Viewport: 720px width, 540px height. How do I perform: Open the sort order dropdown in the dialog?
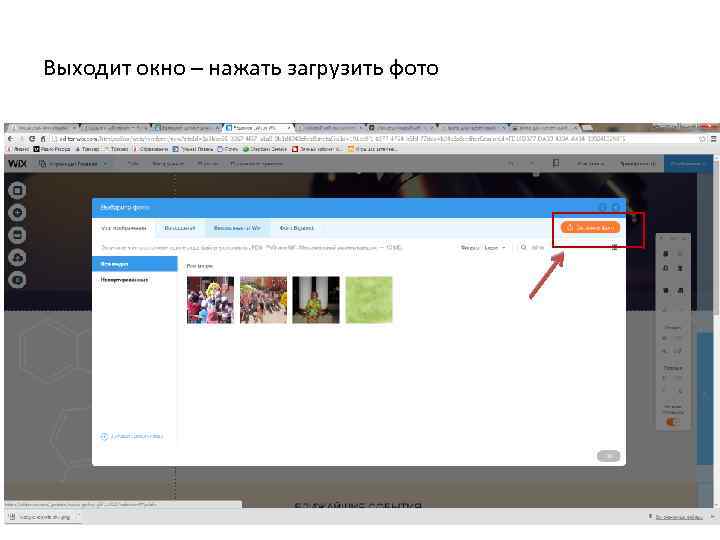click(483, 248)
